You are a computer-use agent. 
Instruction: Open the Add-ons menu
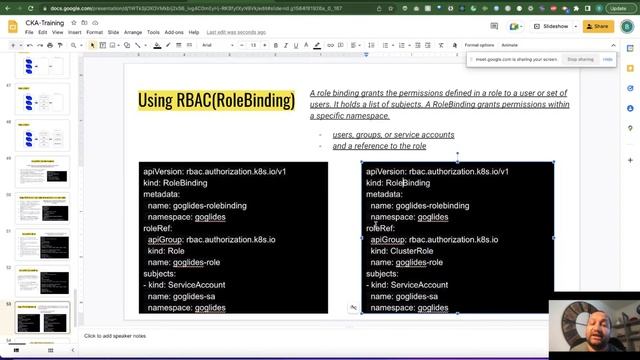174,32
